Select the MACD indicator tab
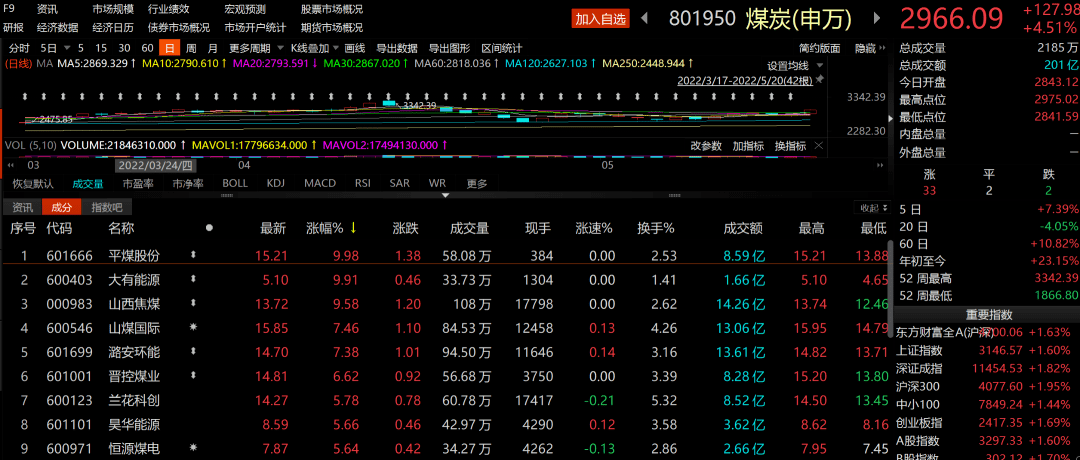Viewport: 1080px width, 460px height. (x=320, y=183)
